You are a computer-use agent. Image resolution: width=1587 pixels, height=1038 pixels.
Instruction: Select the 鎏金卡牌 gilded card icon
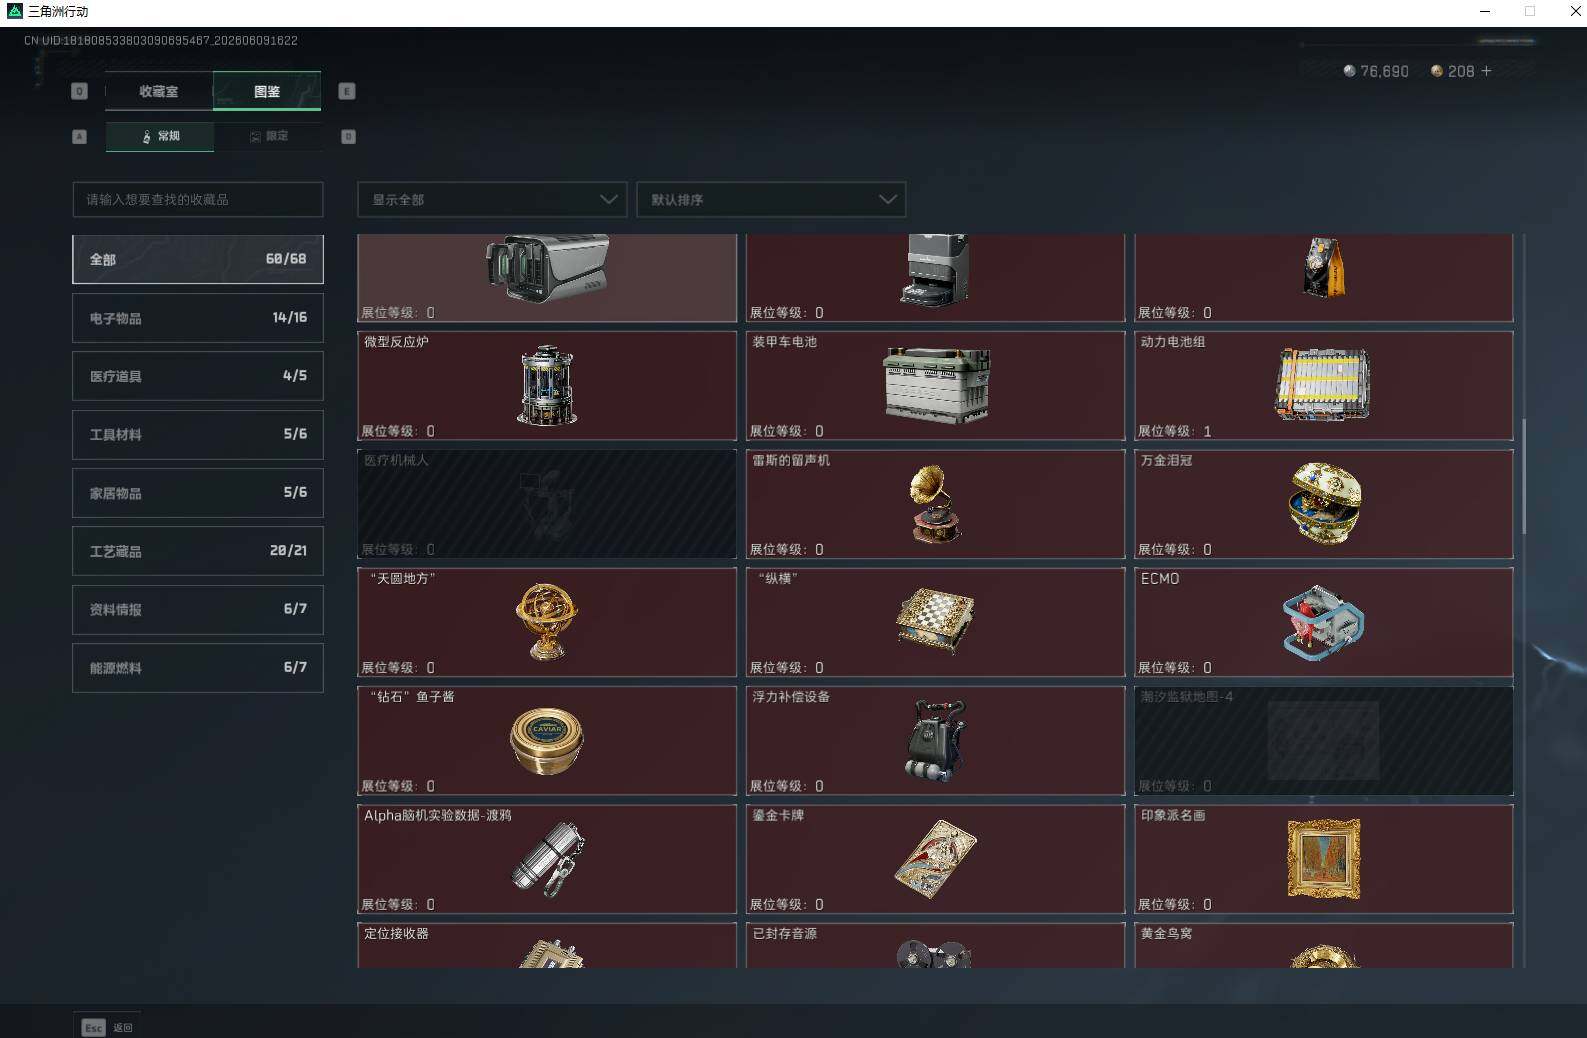tap(935, 859)
